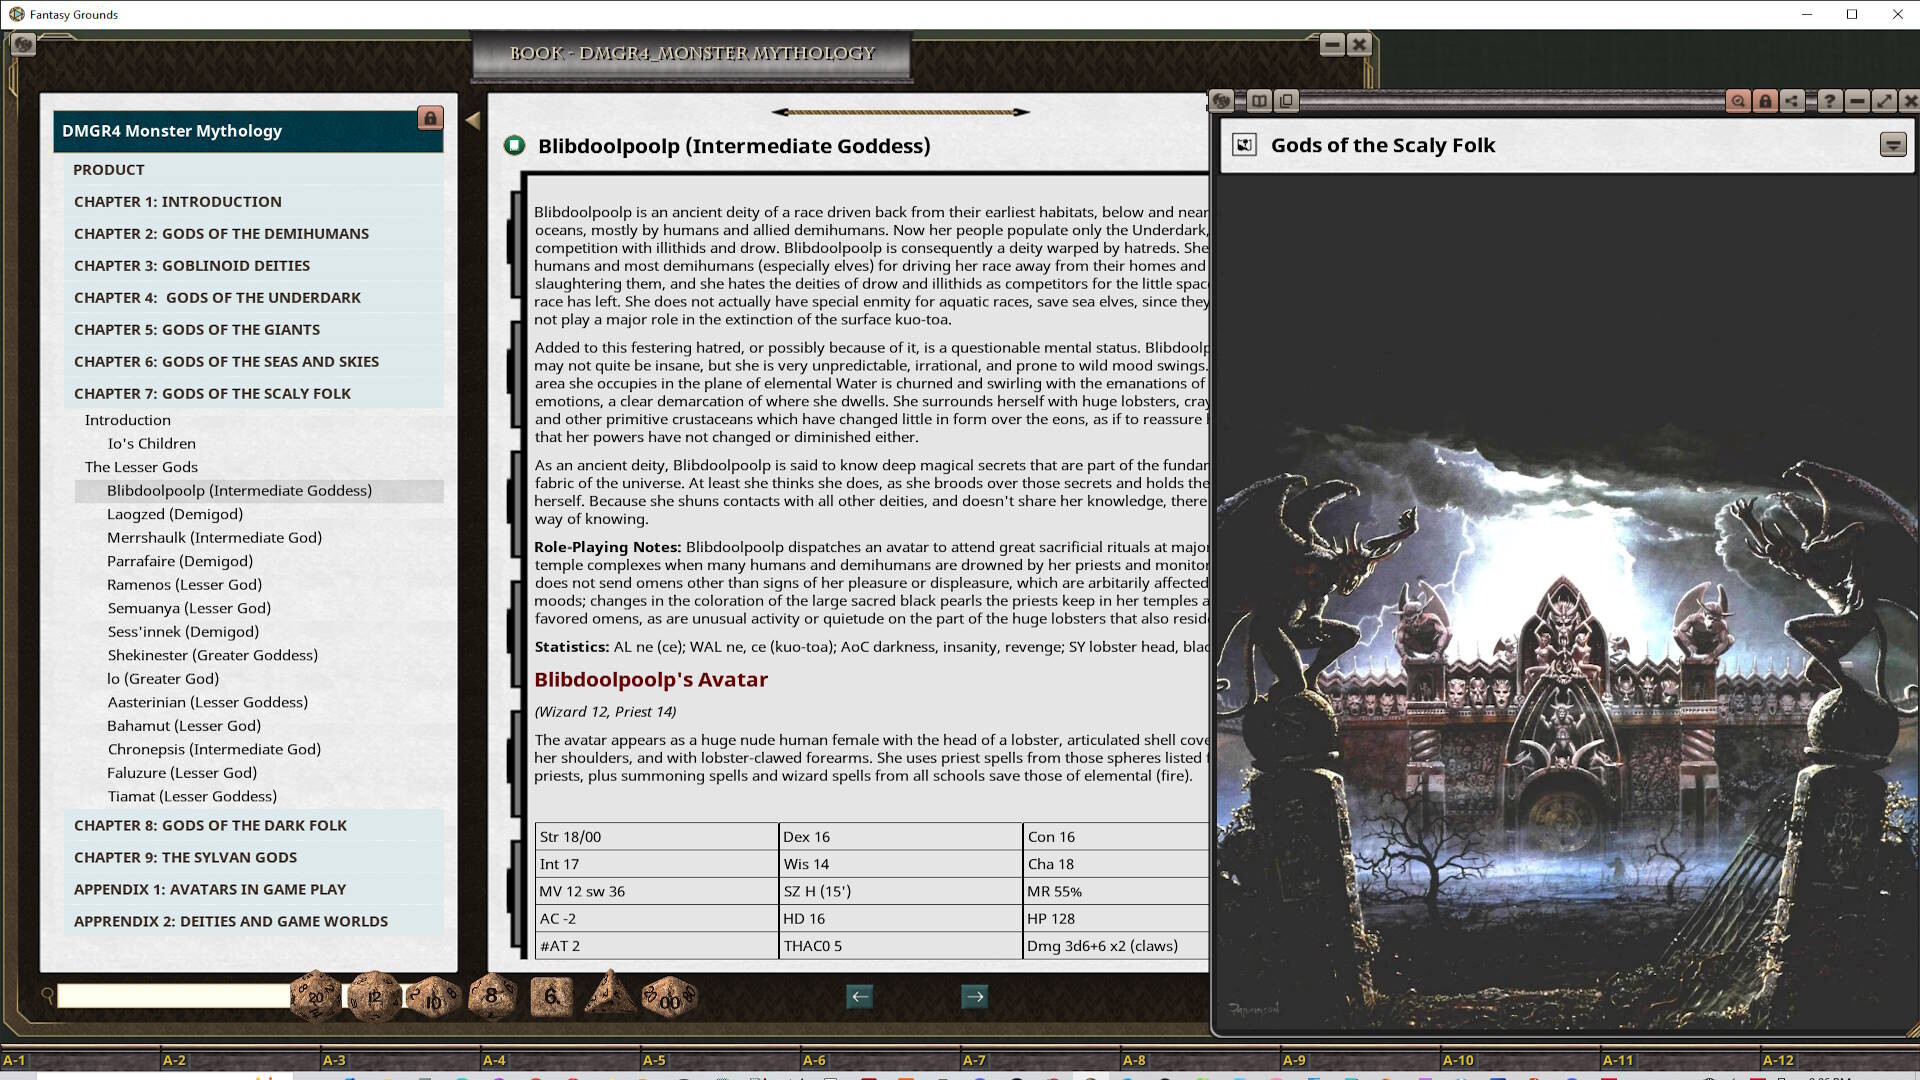This screenshot has height=1080, width=1920.
Task: Pick the percentile d00 die
Action: point(669,997)
